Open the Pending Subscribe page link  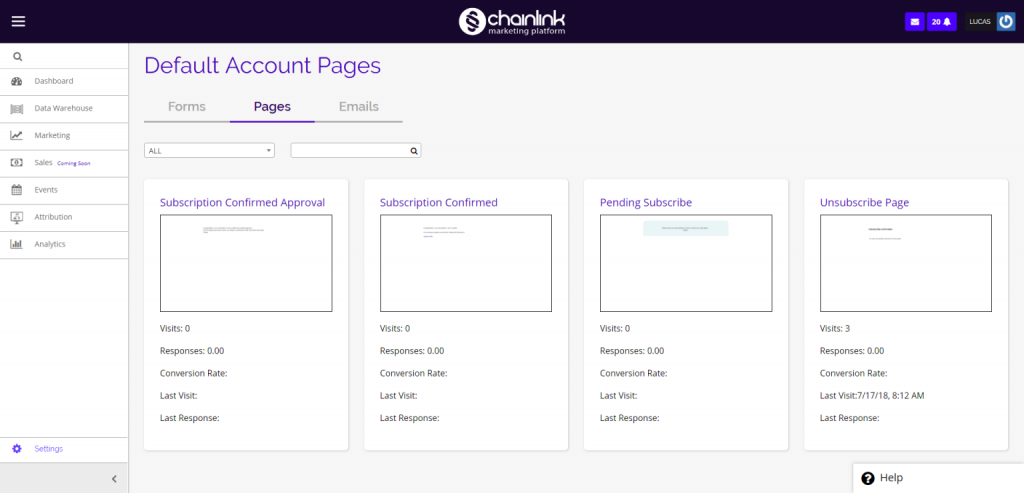coord(646,202)
